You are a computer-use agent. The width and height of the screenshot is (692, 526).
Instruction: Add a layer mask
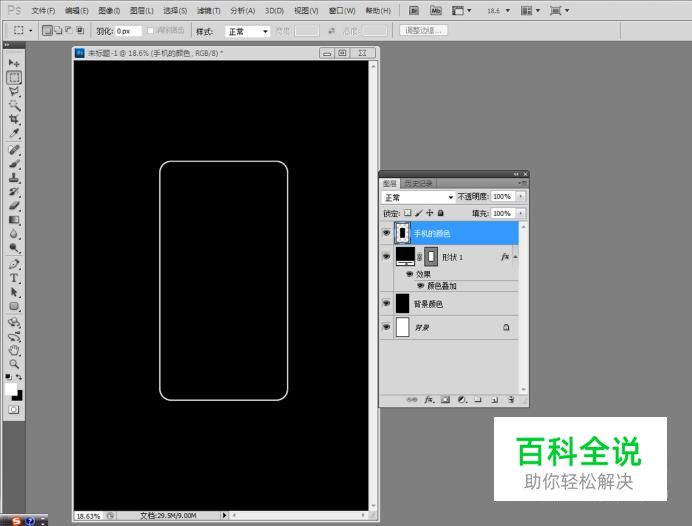[445, 400]
